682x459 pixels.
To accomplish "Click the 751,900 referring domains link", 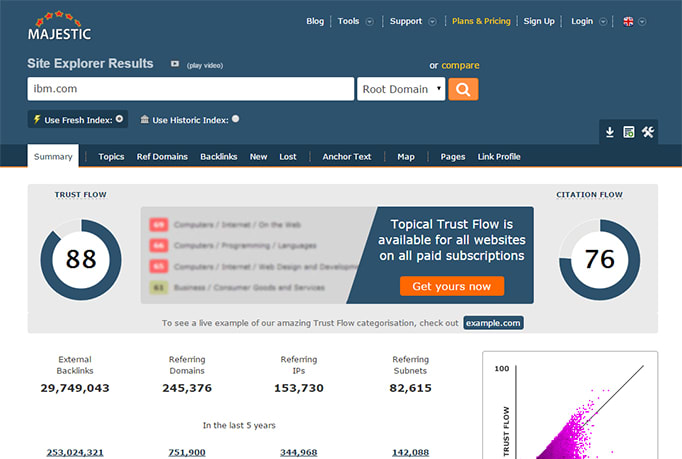I will [x=187, y=452].
